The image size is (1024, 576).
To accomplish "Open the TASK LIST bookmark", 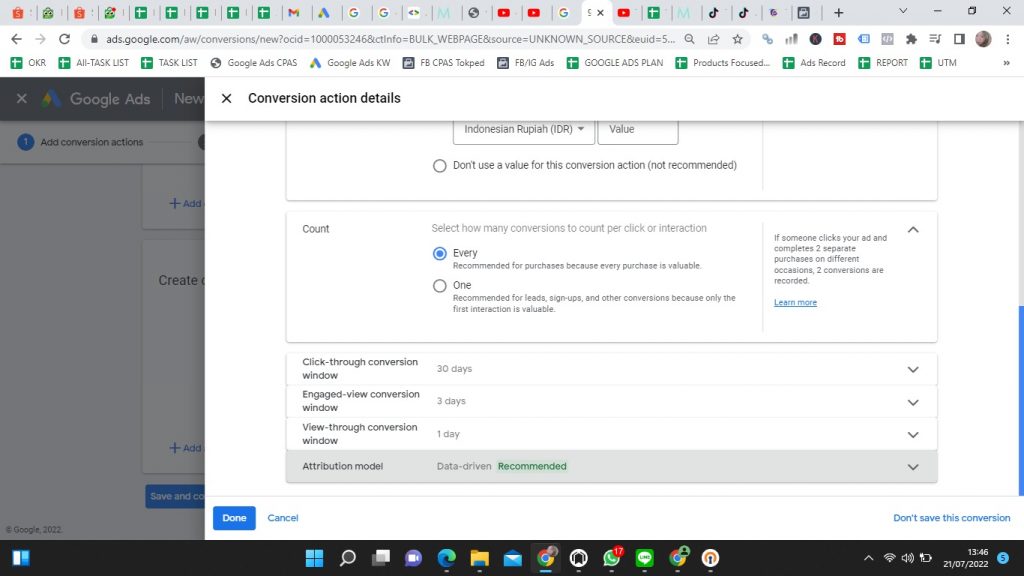I will point(169,63).
